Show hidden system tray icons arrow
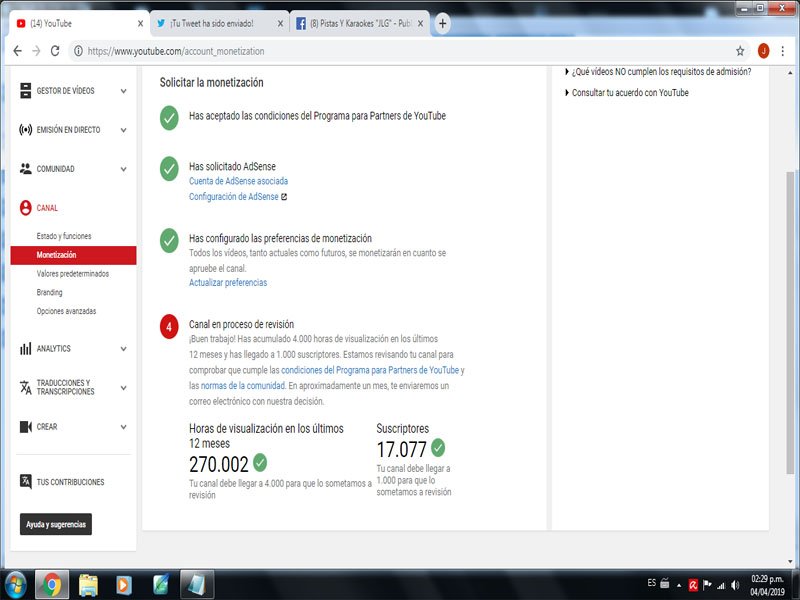800x600 pixels. tap(679, 585)
